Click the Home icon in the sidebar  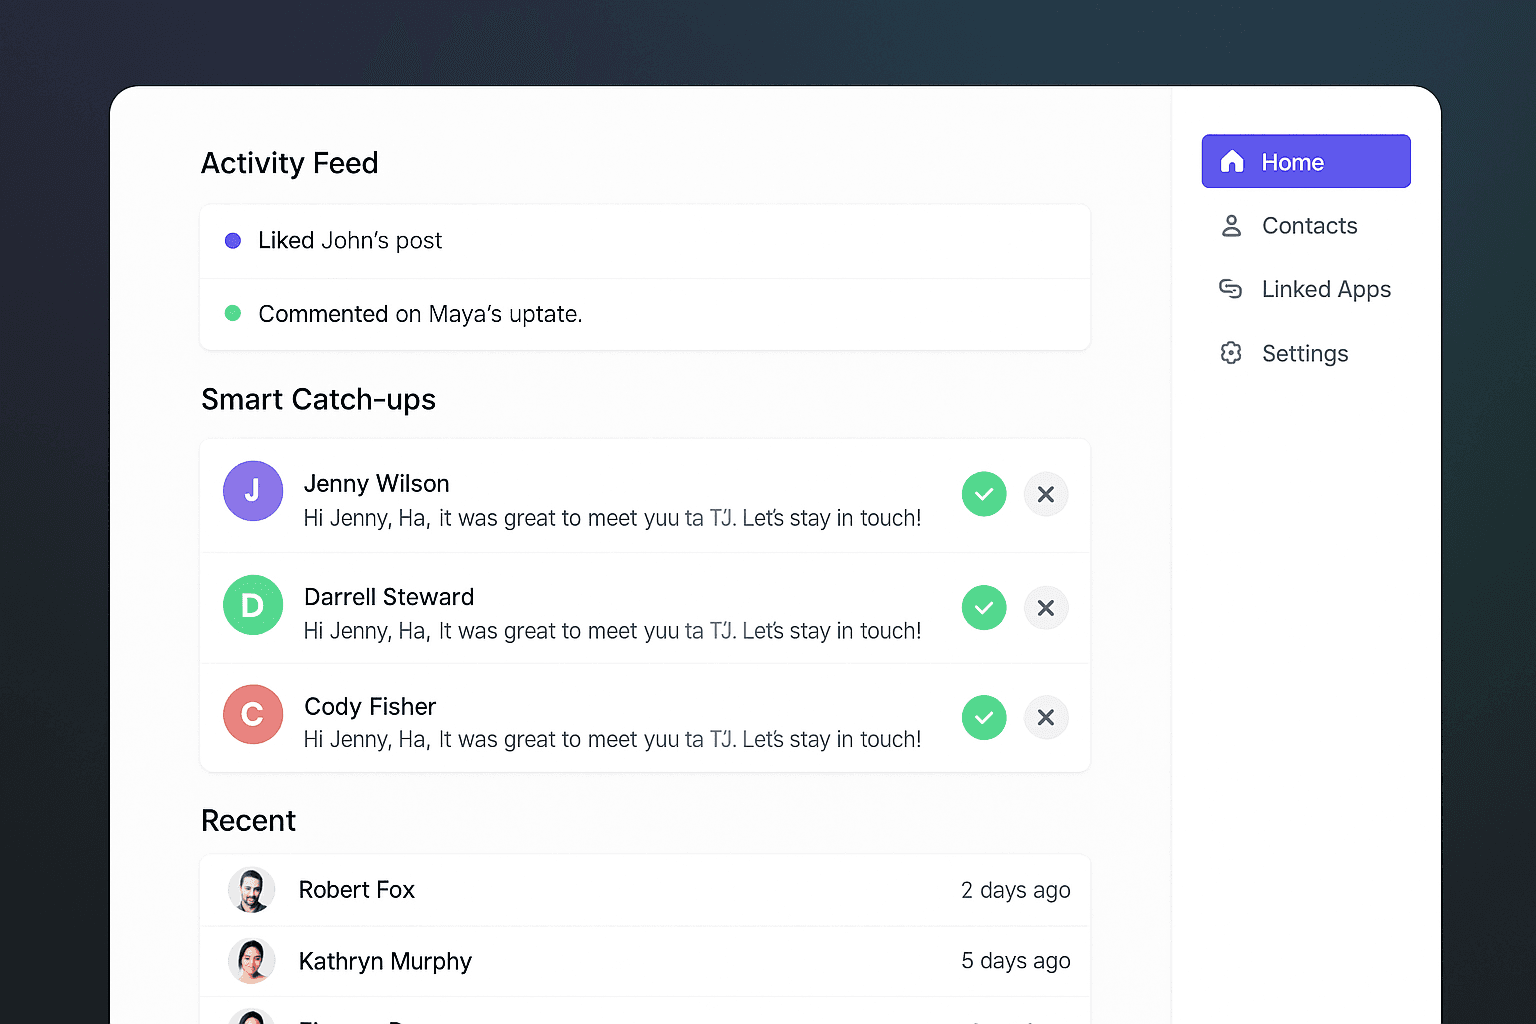[1231, 161]
